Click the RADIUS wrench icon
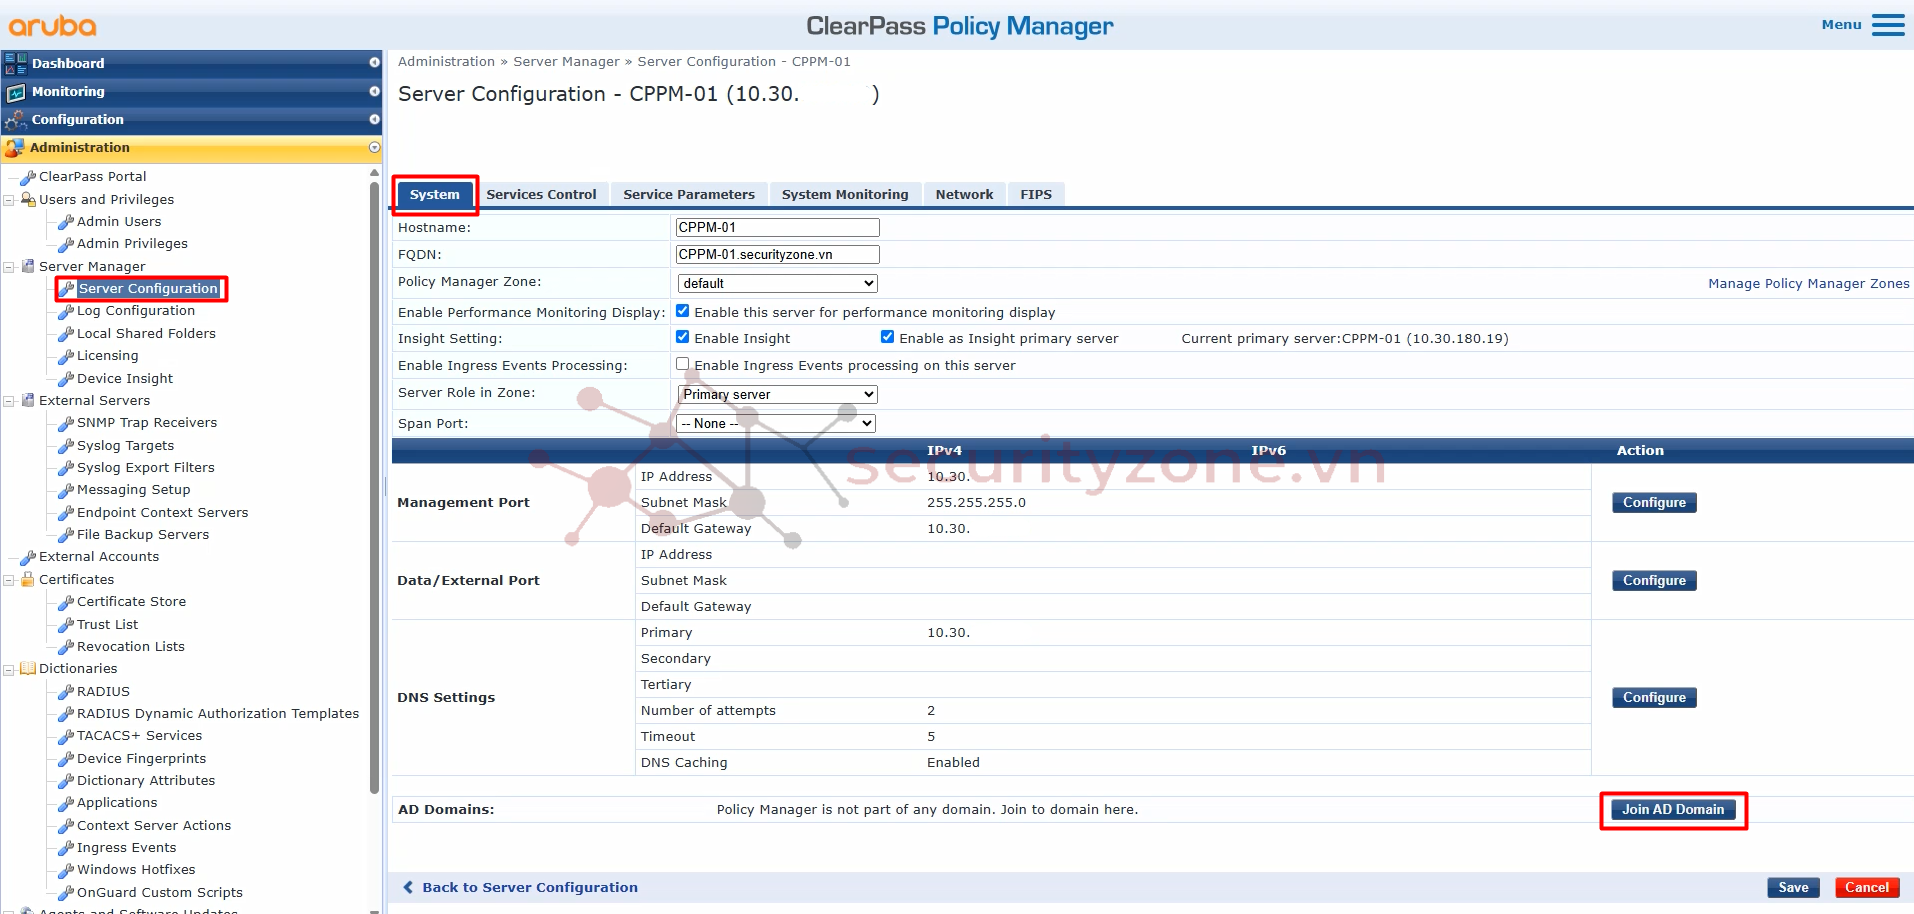Image resolution: width=1914 pixels, height=914 pixels. coord(66,692)
